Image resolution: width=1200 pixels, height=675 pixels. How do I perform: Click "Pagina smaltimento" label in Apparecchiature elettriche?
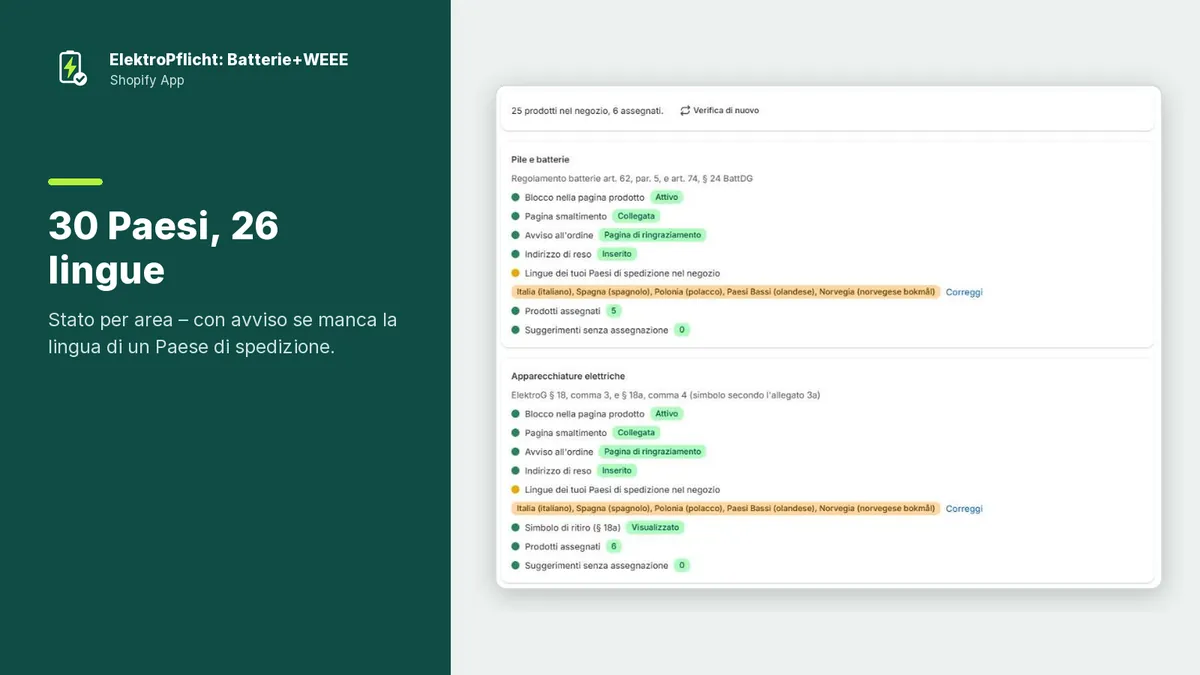click(566, 433)
